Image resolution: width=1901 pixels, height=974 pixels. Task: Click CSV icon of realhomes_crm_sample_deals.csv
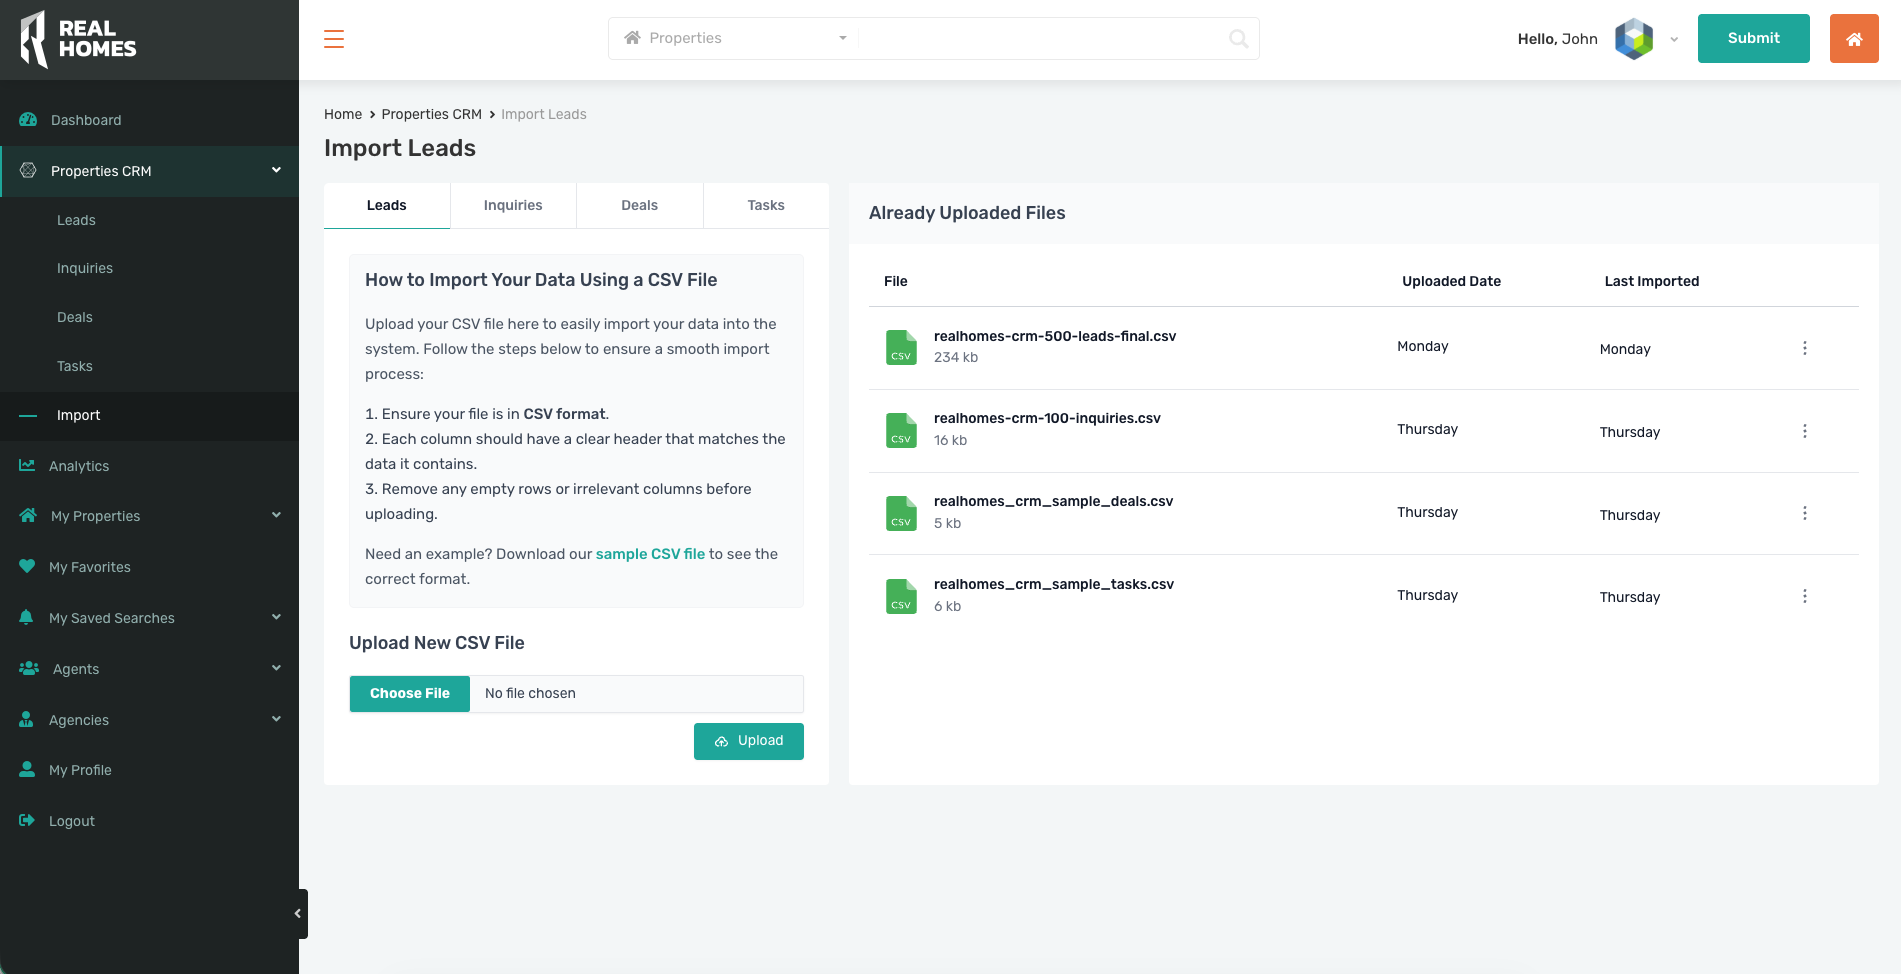(x=901, y=514)
